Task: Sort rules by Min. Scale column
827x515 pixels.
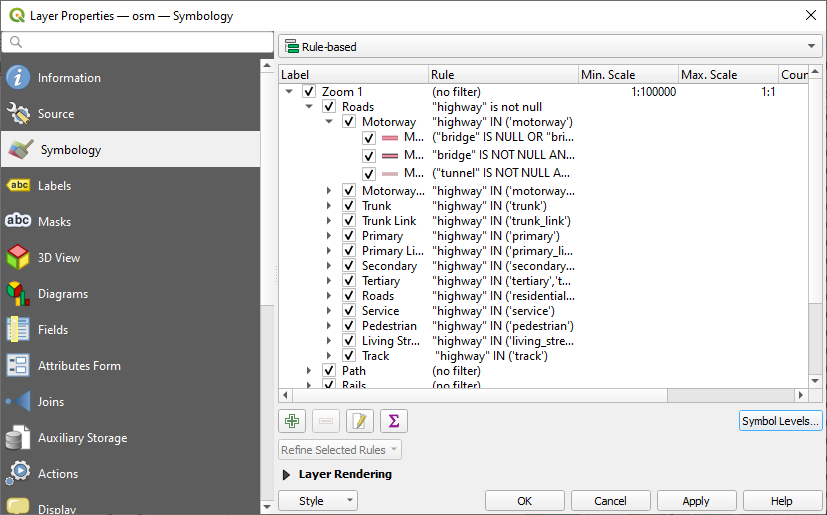Action: point(628,75)
